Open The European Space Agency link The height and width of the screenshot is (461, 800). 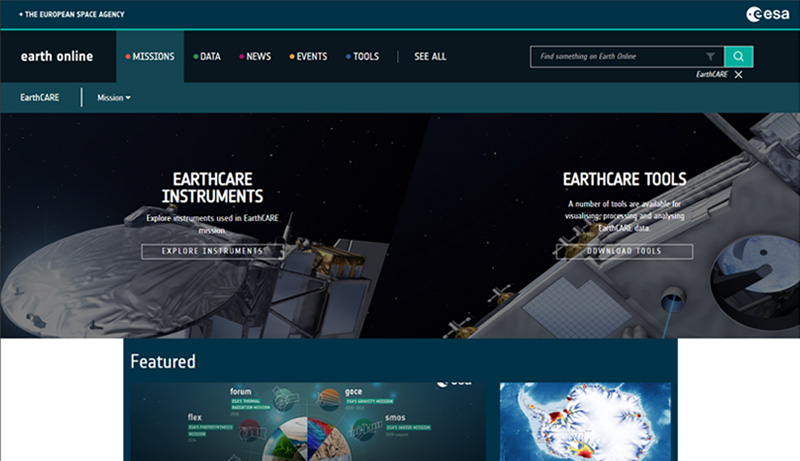tap(71, 14)
